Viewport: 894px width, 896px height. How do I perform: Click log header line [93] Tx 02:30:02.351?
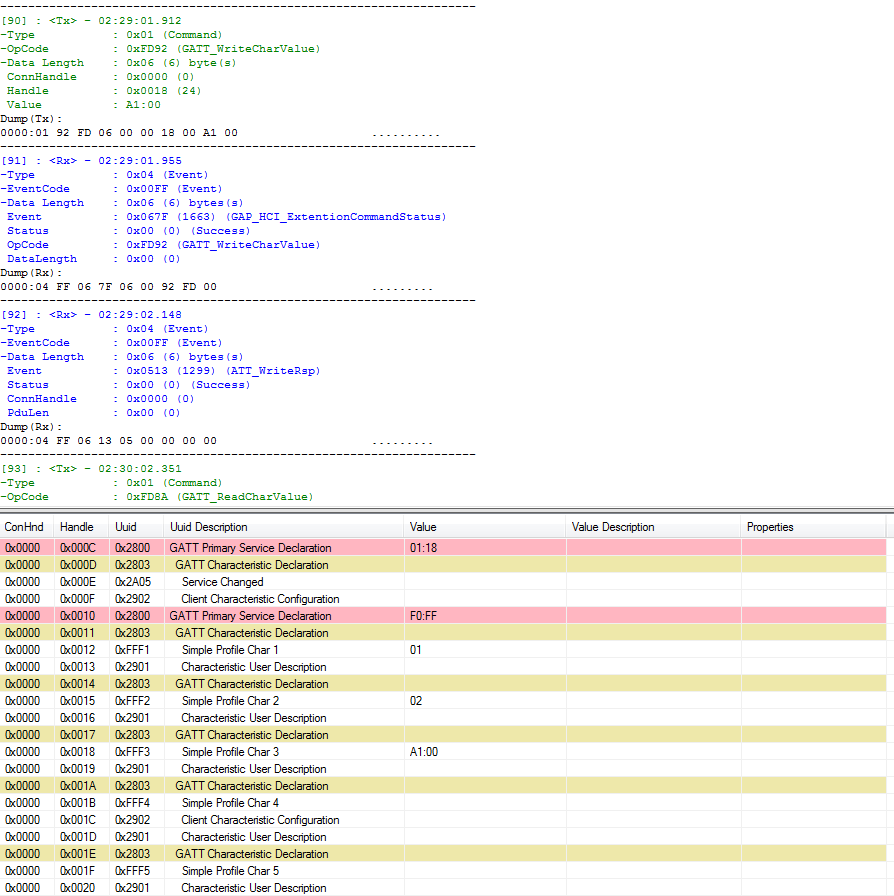pos(91,469)
